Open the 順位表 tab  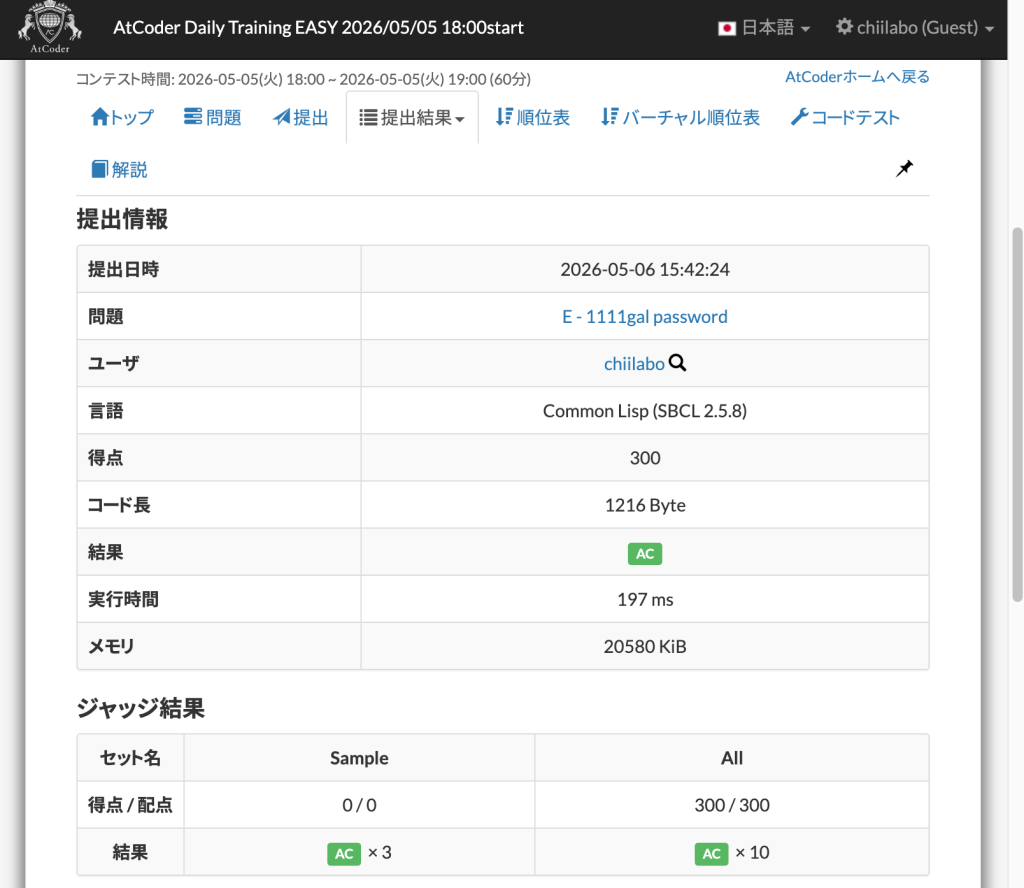[532, 118]
